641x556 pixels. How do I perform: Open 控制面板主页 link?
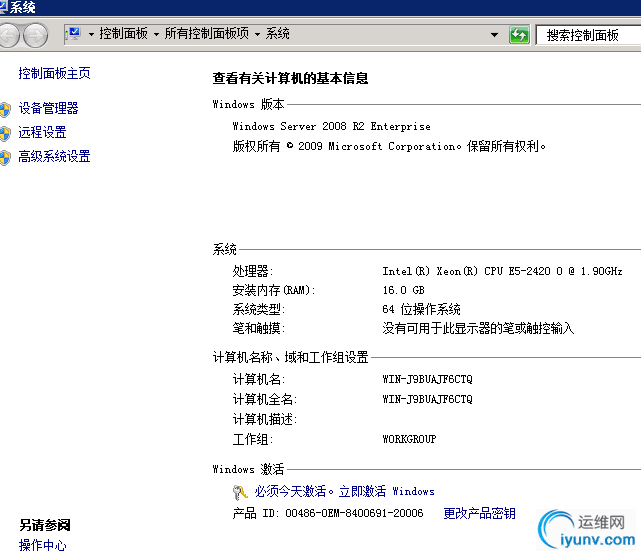[x=54, y=73]
